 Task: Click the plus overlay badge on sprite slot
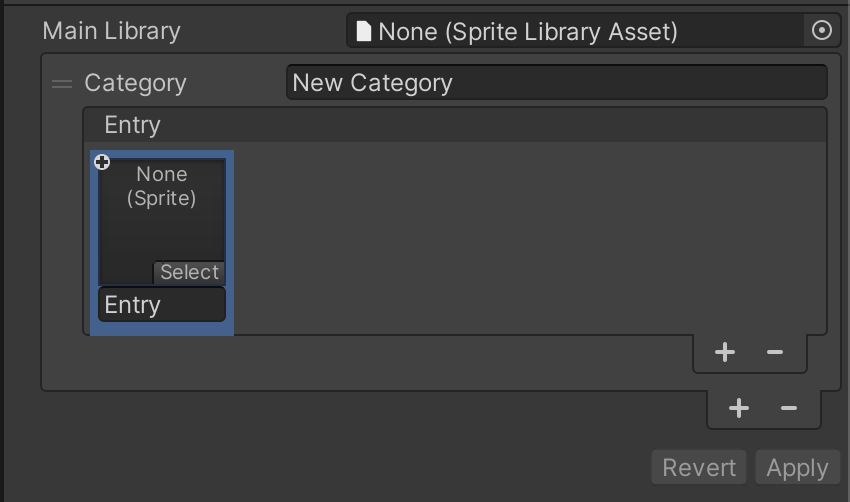tap(102, 162)
